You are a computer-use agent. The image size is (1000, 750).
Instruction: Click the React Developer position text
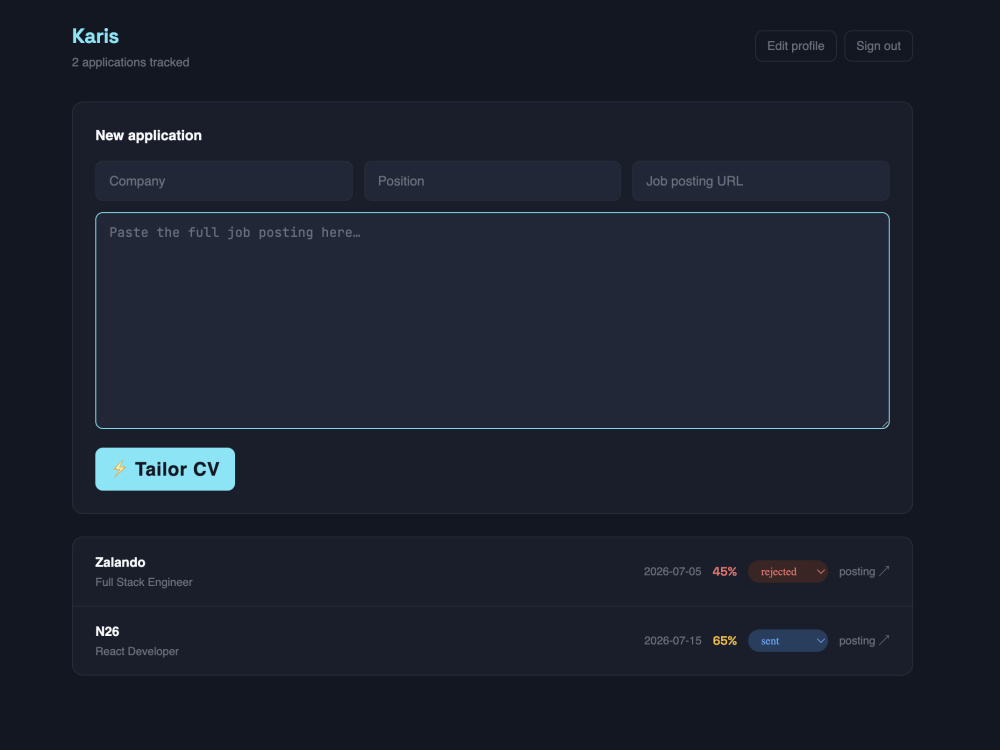pyautogui.click(x=137, y=651)
